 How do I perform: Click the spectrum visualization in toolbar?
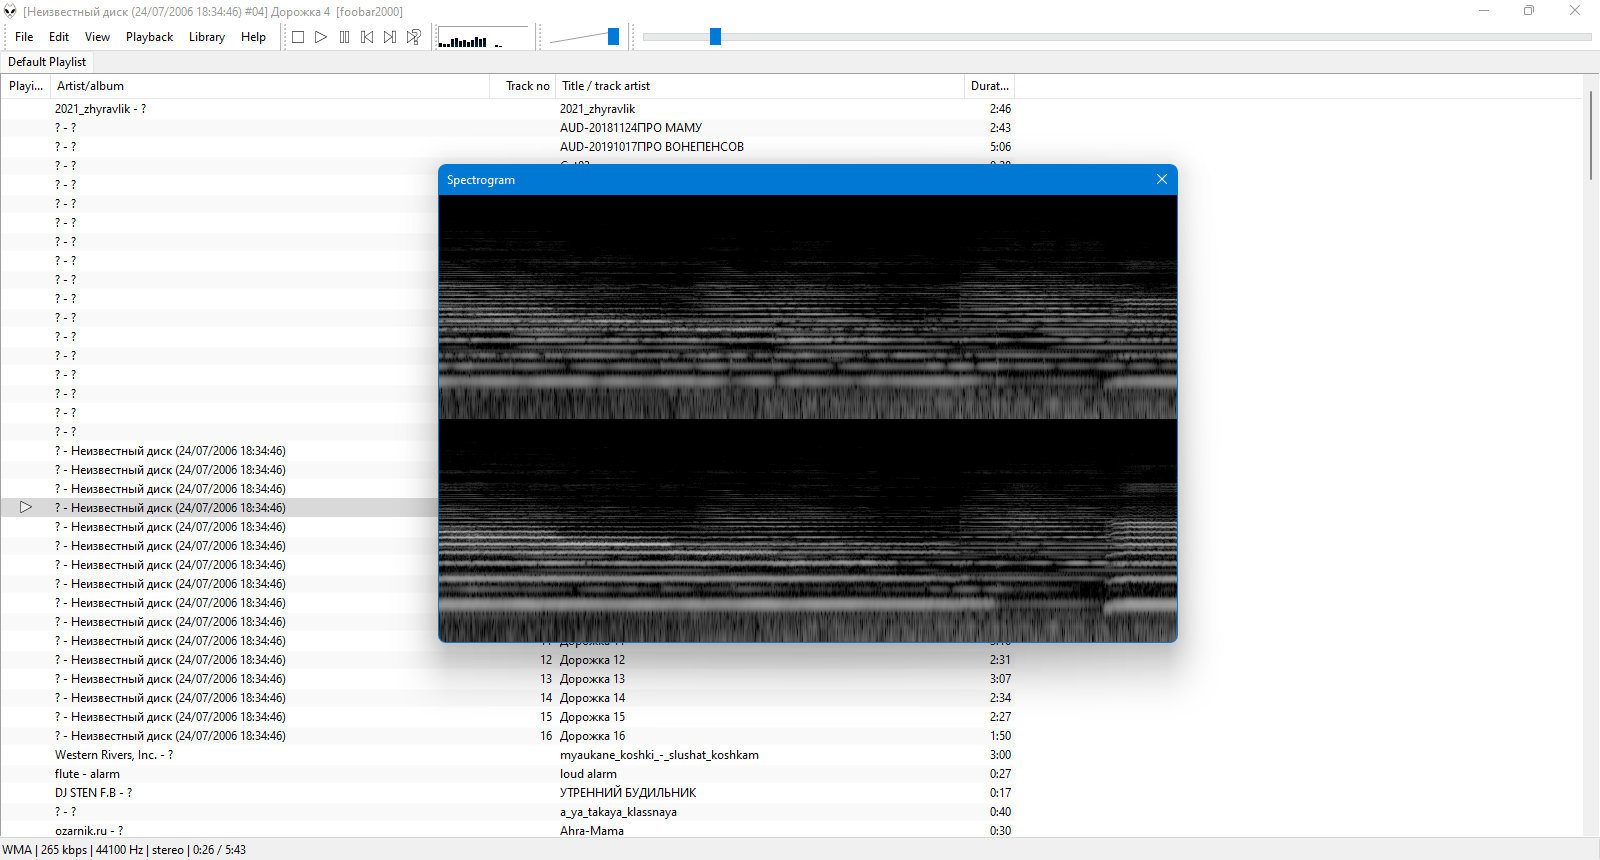pyautogui.click(x=484, y=37)
